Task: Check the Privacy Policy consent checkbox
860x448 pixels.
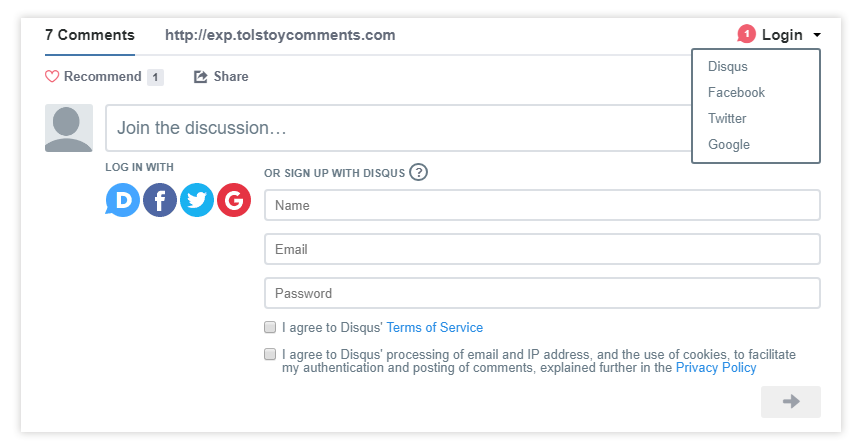Action: click(x=270, y=354)
